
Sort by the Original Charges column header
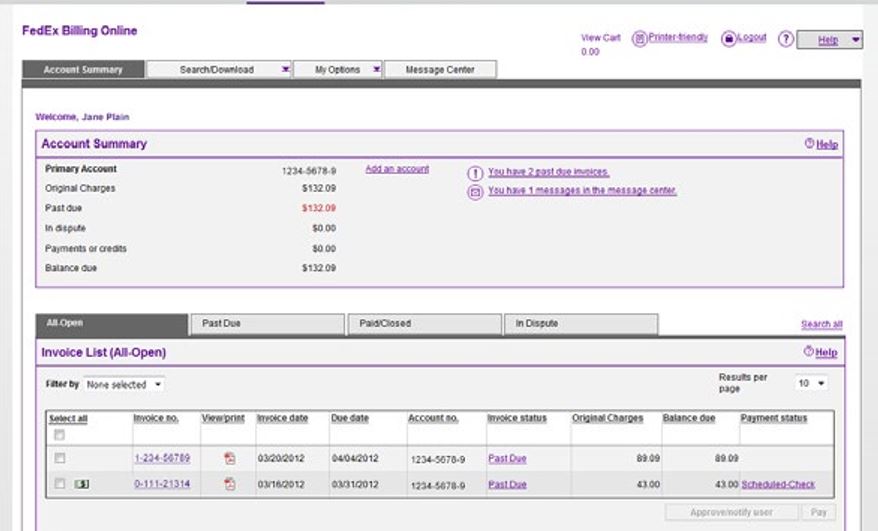click(x=608, y=418)
